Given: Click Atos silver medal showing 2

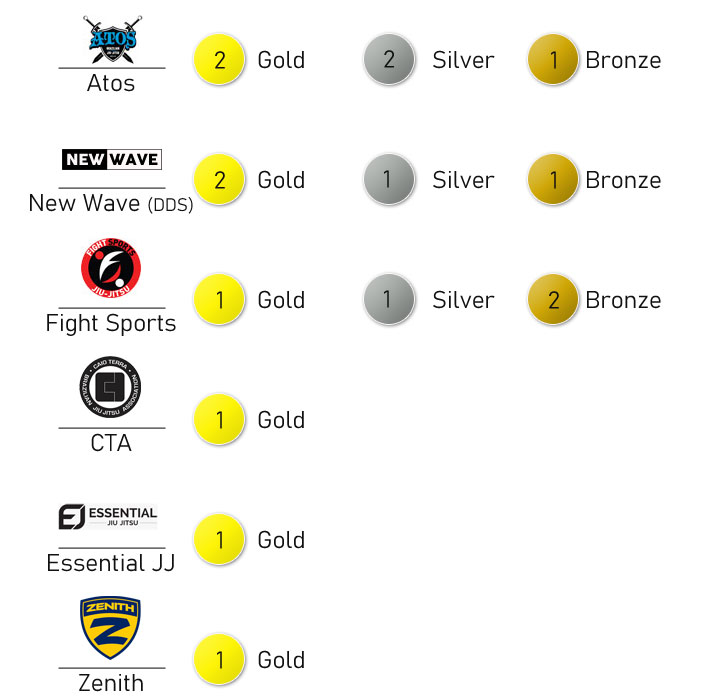Looking at the screenshot, I should [389, 59].
